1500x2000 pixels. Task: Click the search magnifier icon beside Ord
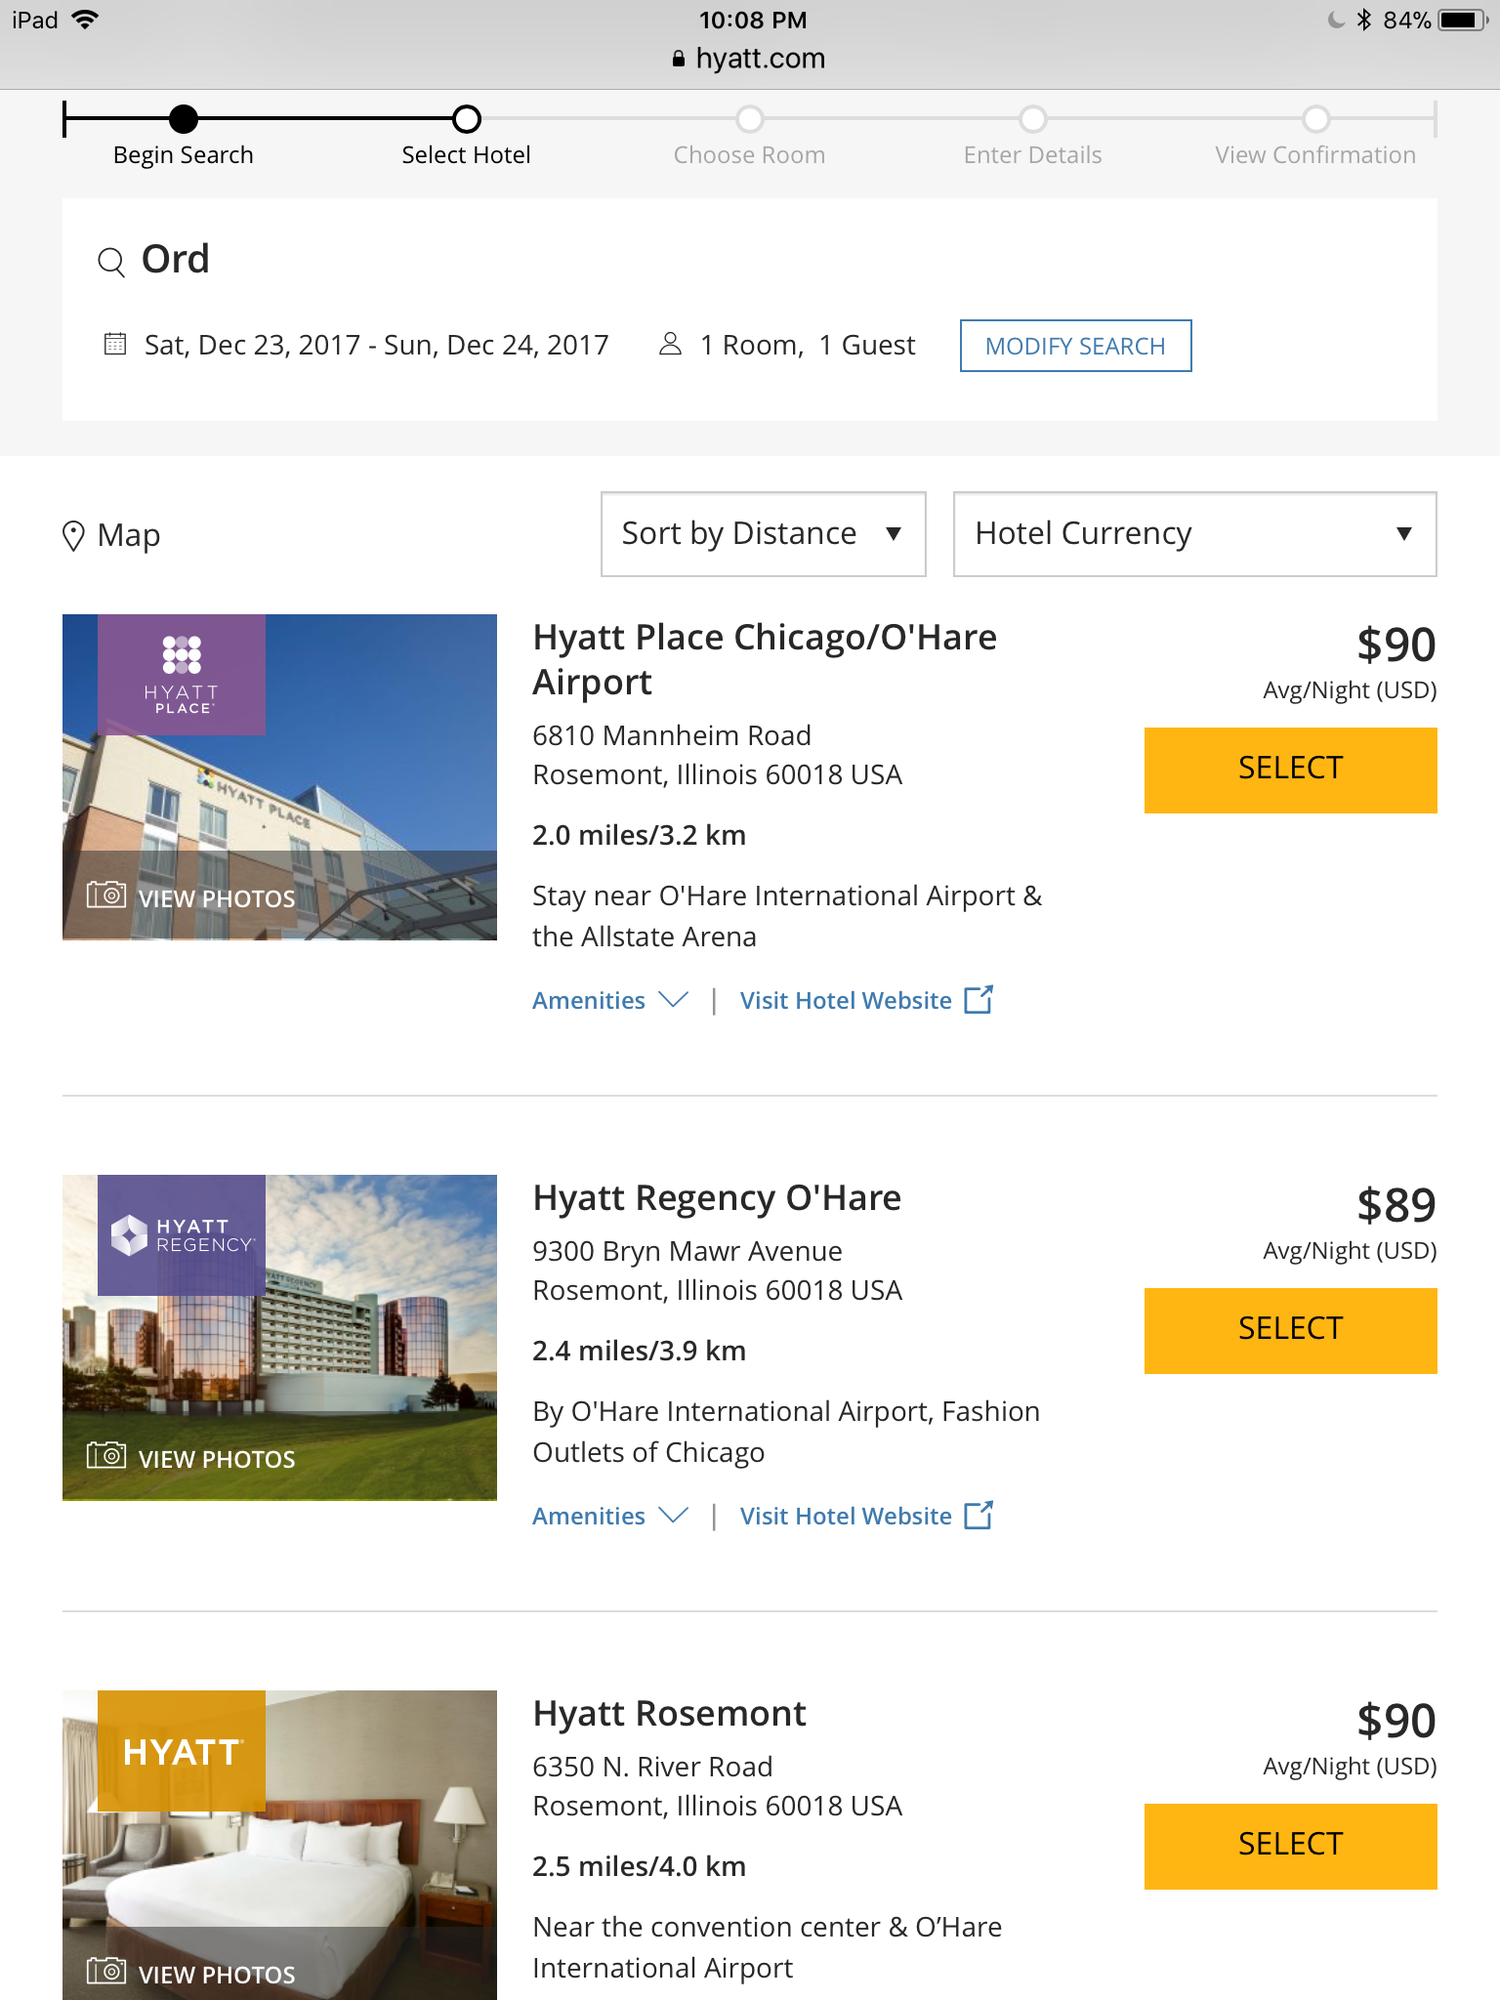[111, 262]
